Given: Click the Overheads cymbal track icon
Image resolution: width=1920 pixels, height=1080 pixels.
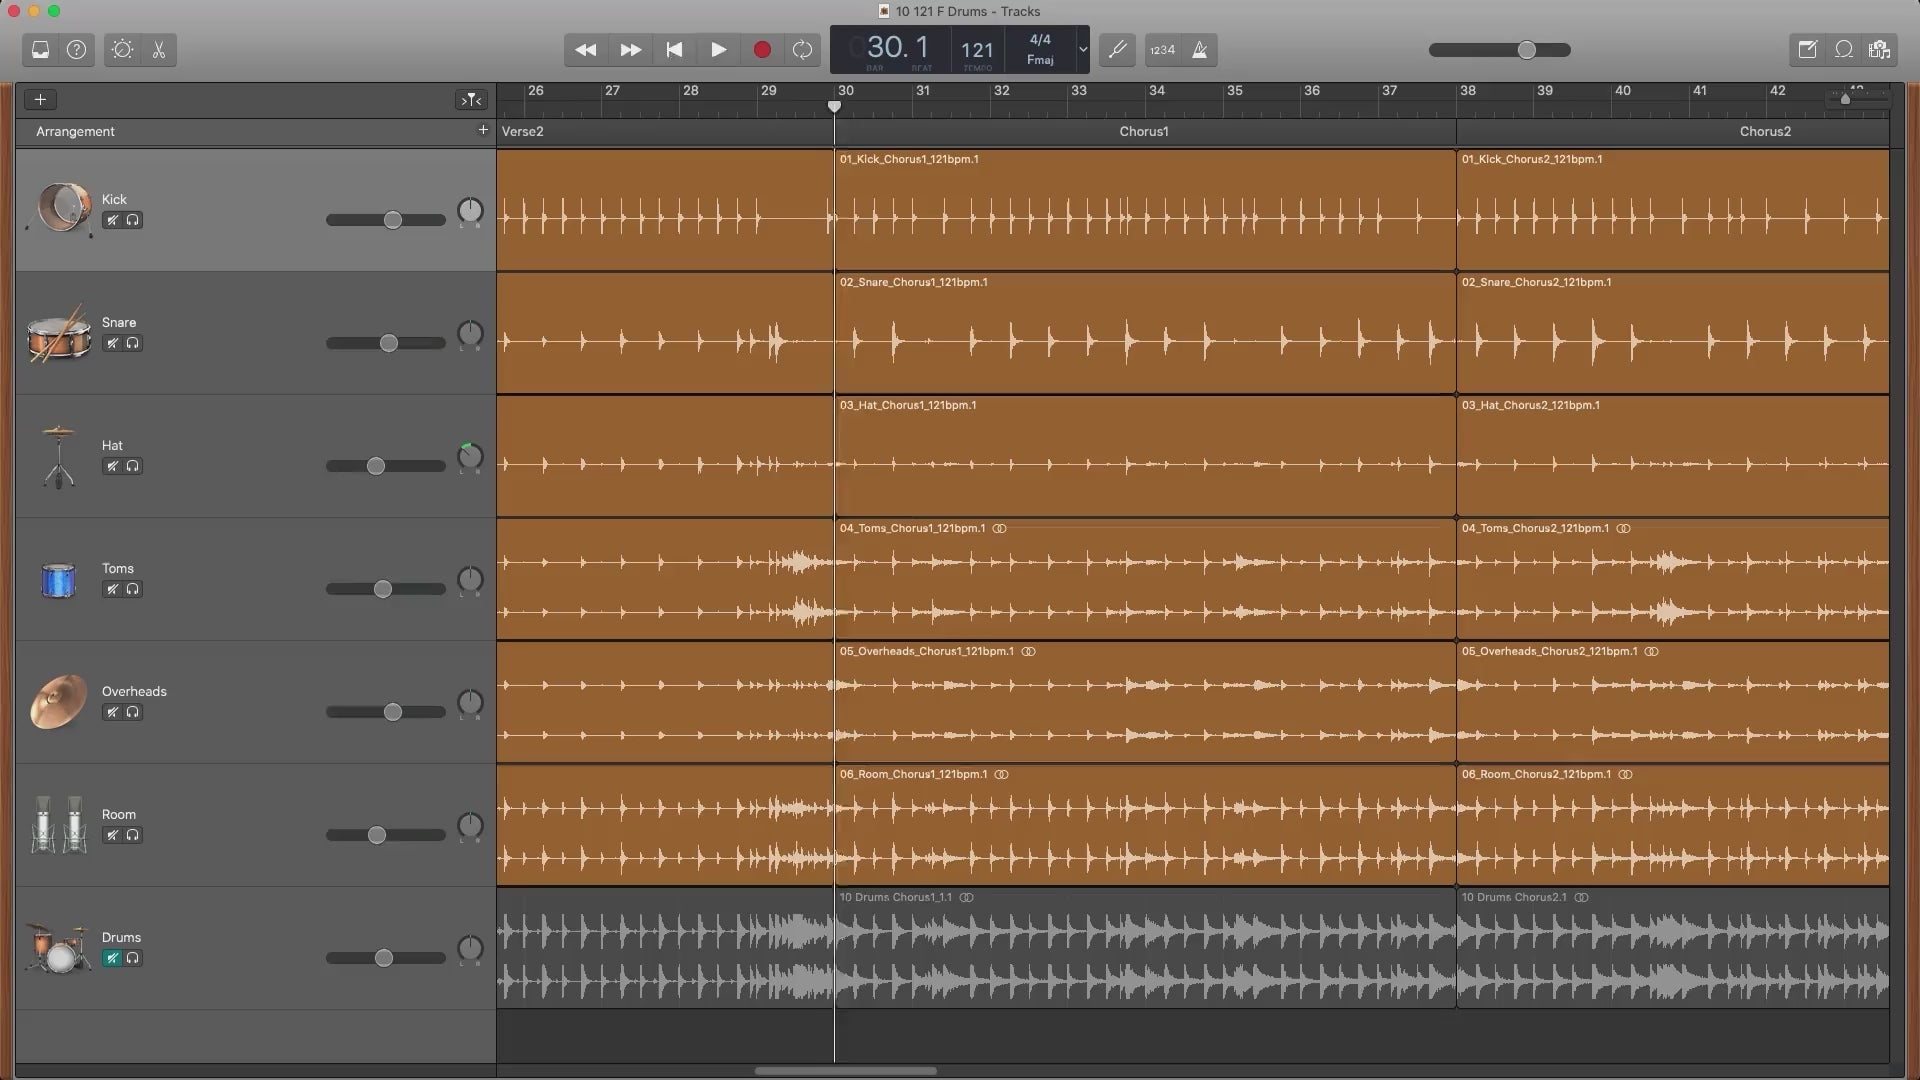Looking at the screenshot, I should (58, 702).
